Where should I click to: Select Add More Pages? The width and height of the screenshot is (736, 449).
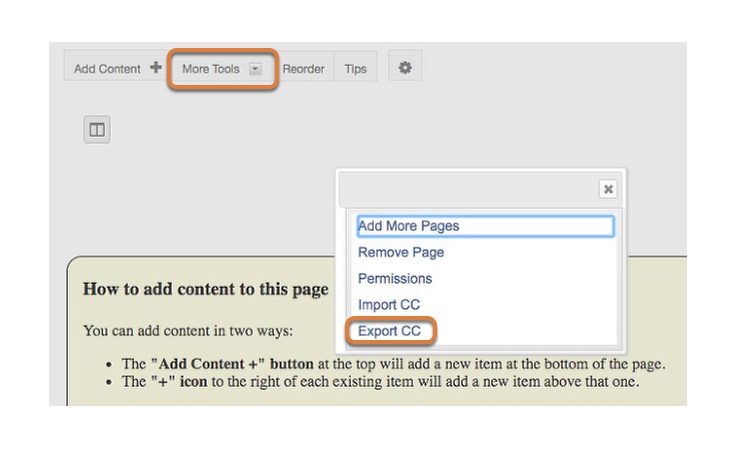tap(485, 226)
